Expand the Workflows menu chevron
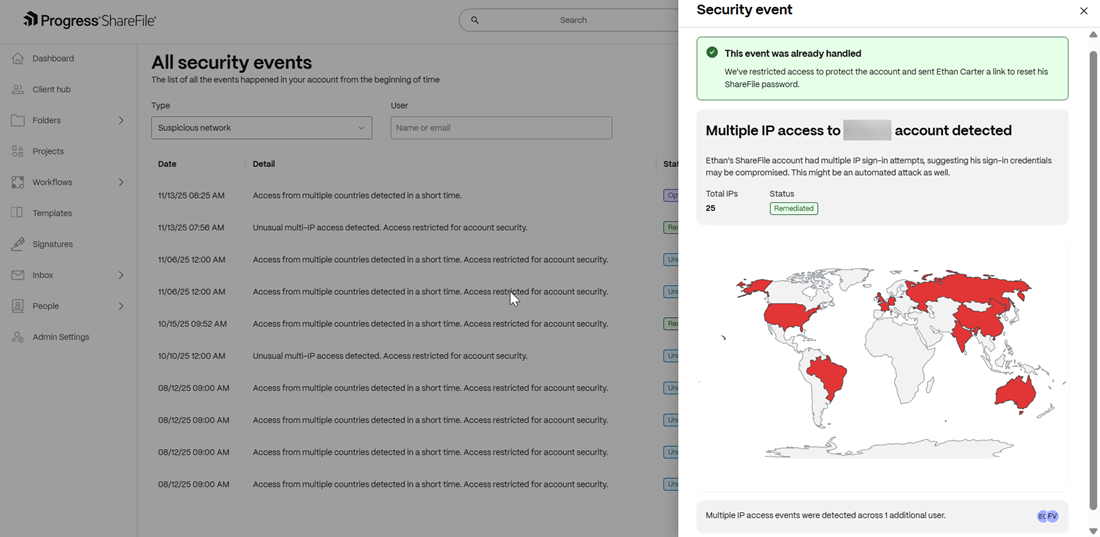 tap(121, 183)
